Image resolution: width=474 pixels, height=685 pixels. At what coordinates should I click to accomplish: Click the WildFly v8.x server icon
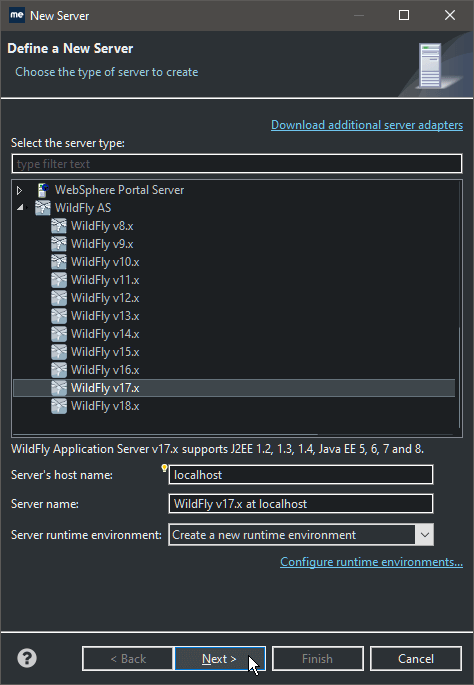pos(59,226)
